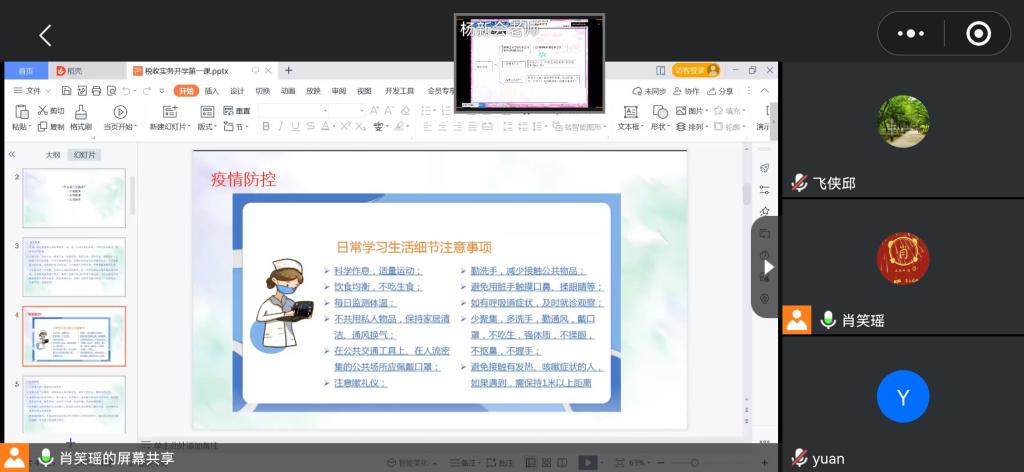Open the meeting record circle button
The height and width of the screenshot is (472, 1024).
[x=978, y=34]
